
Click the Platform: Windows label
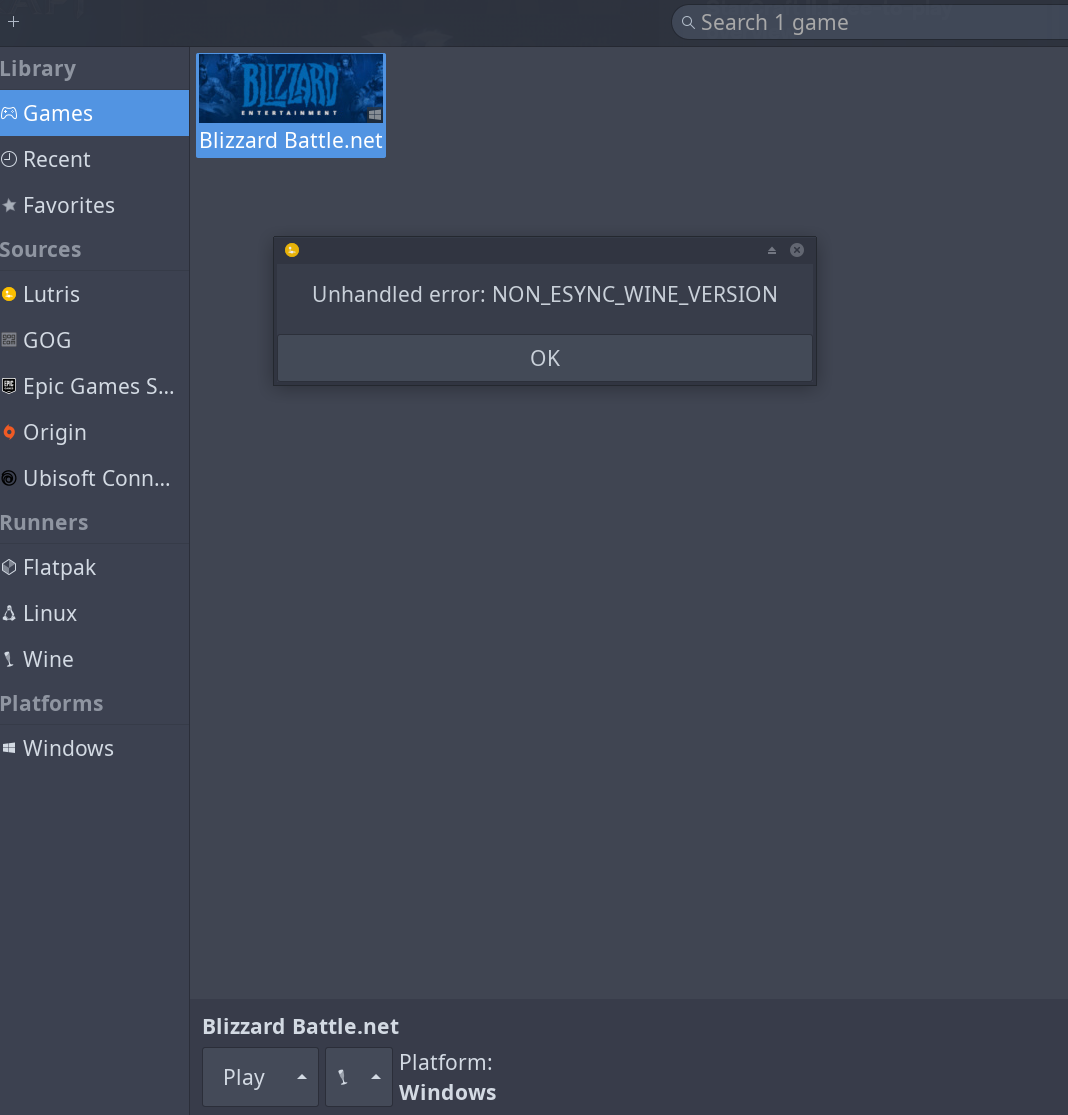coord(447,1077)
